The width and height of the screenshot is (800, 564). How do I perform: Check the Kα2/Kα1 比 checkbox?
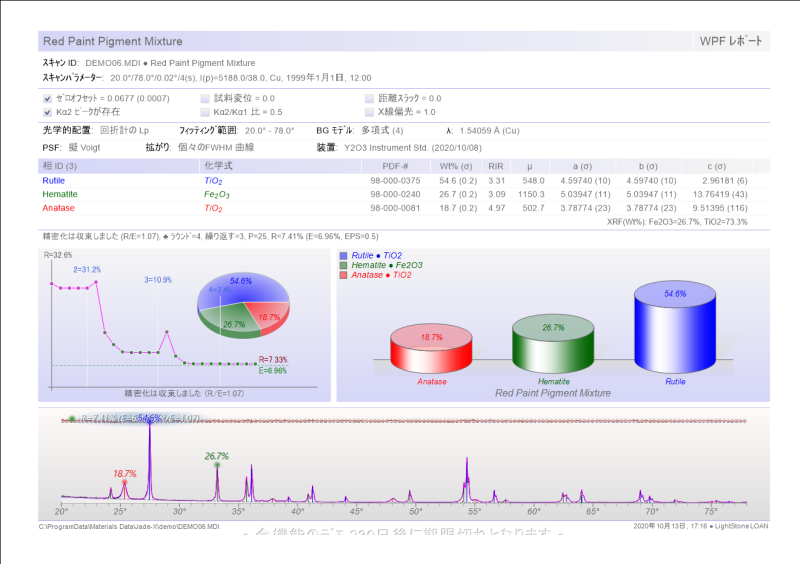point(205,112)
